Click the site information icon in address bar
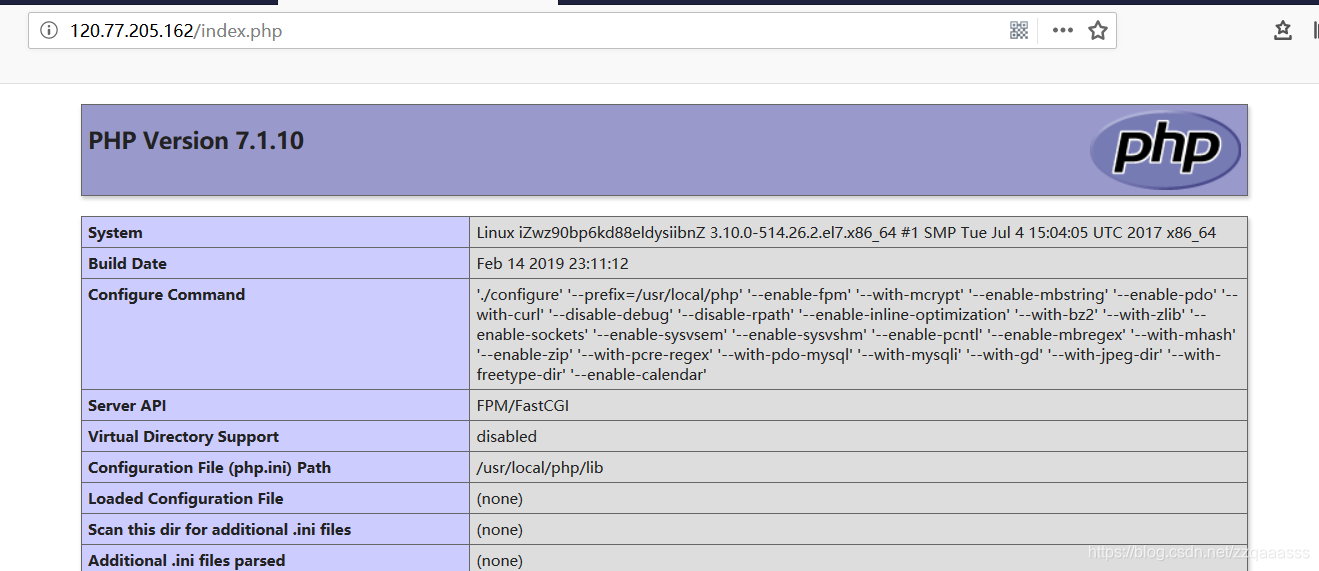The image size is (1319, 571). pyautogui.click(x=49, y=31)
